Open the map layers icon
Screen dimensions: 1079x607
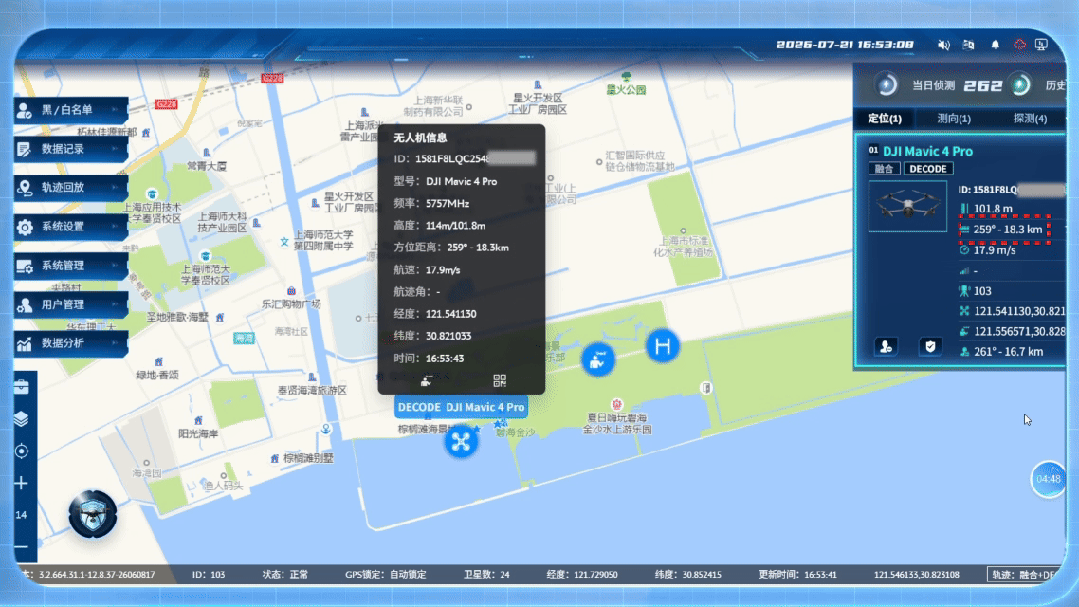point(21,419)
